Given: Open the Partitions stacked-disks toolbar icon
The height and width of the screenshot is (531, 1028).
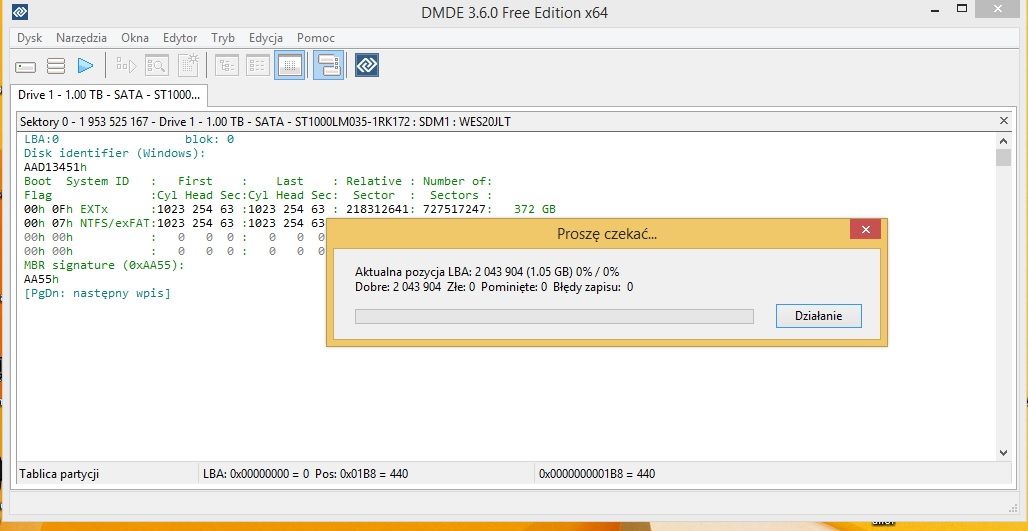Looking at the screenshot, I should click(x=56, y=66).
